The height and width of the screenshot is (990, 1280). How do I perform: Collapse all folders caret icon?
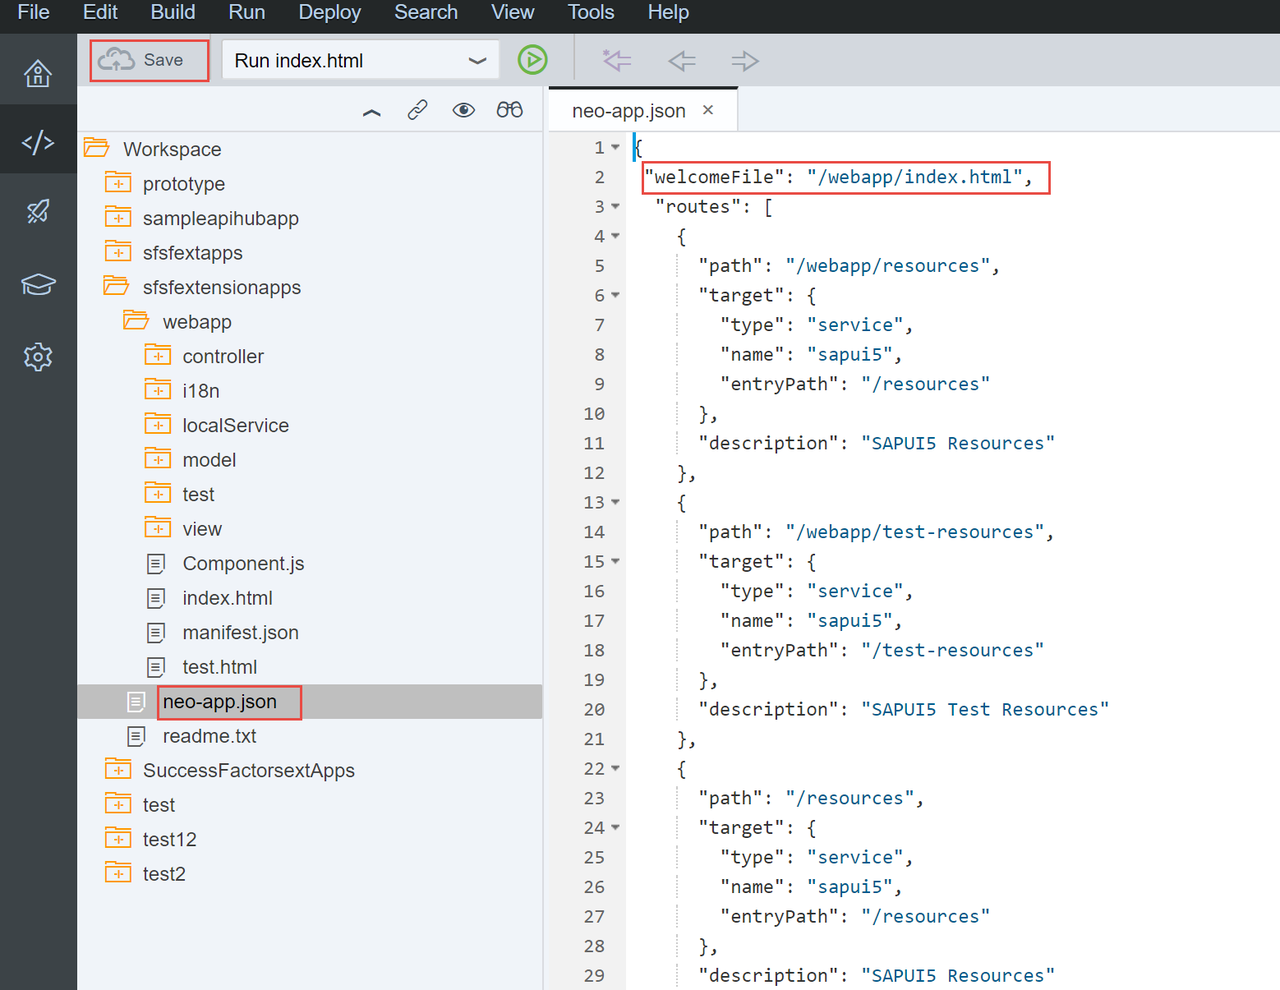[x=372, y=112]
